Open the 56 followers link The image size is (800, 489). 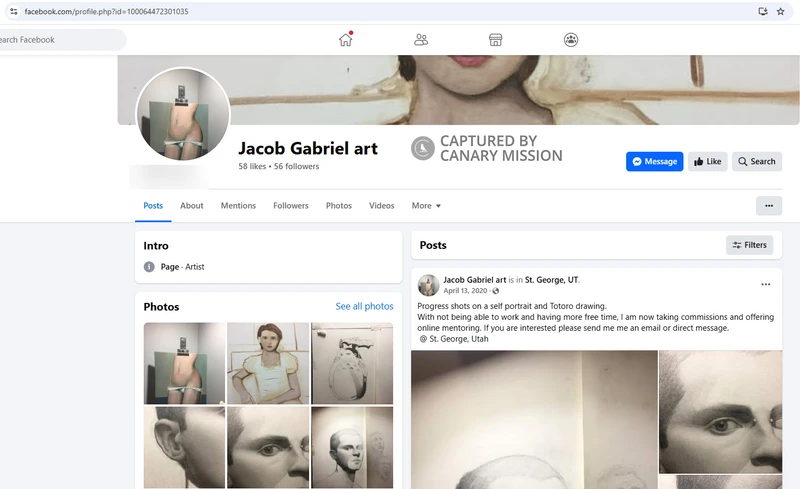tap(296, 166)
